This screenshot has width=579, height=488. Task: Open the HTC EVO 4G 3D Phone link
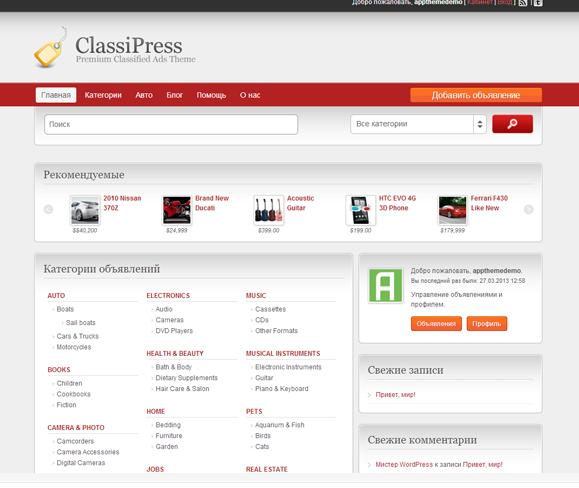[x=397, y=203]
